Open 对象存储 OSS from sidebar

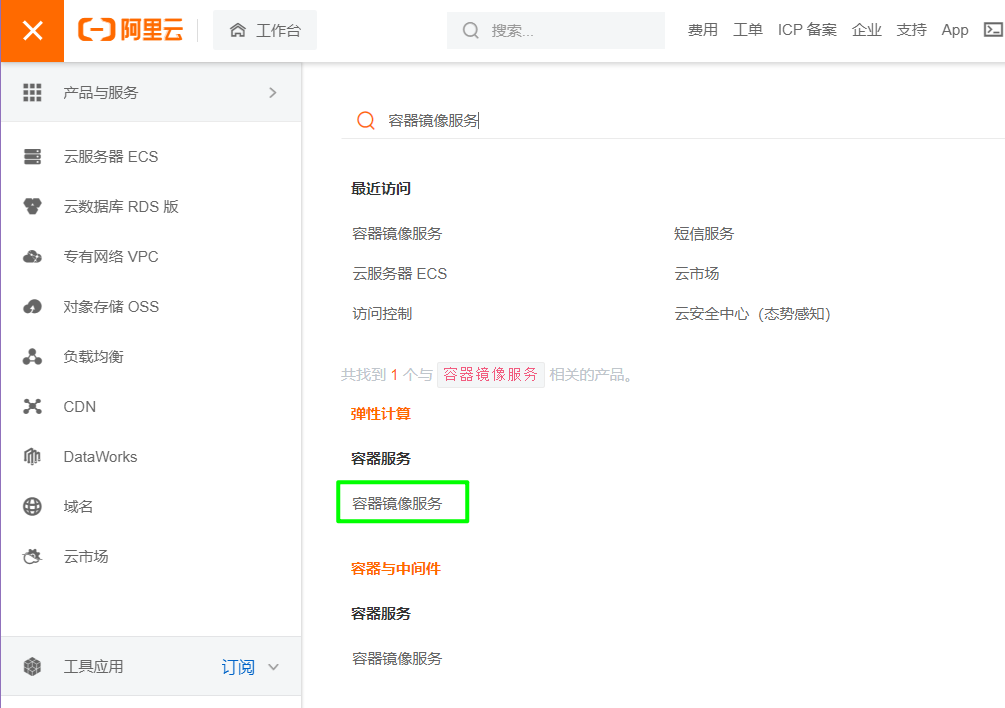point(111,307)
